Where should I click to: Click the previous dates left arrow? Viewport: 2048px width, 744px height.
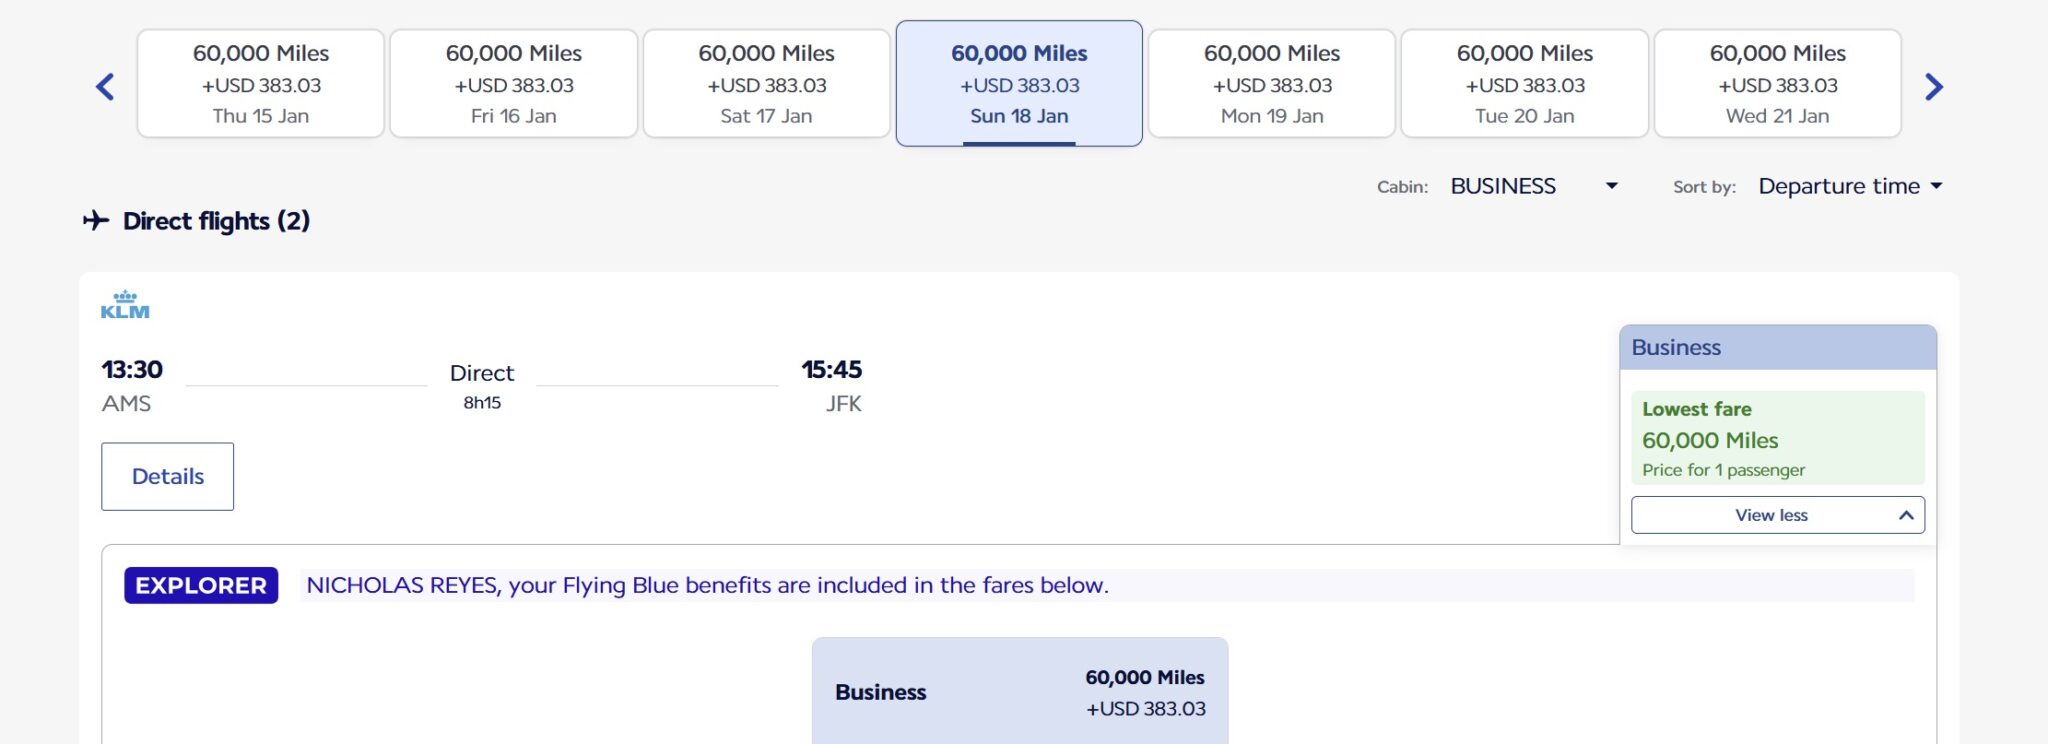[x=105, y=87]
